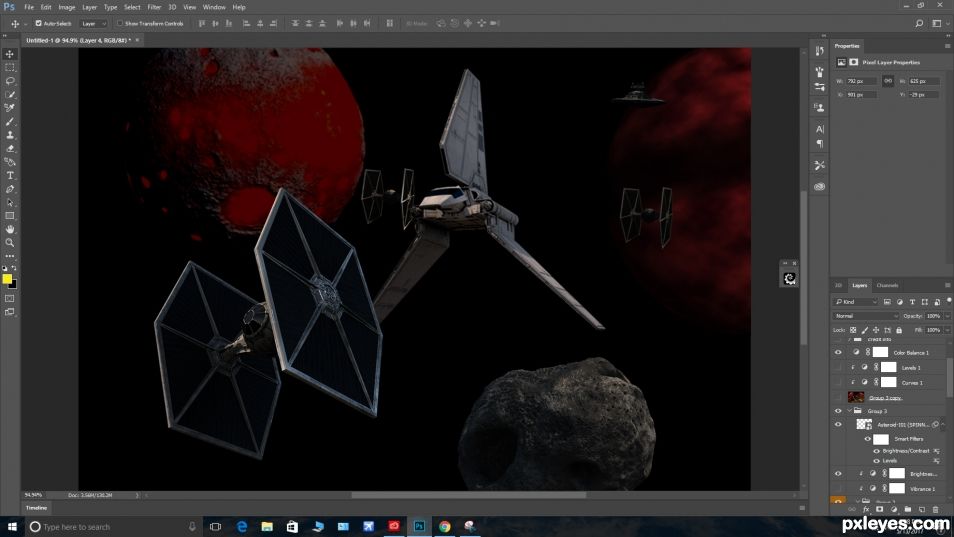Switch to the Channels tab

pyautogui.click(x=887, y=285)
